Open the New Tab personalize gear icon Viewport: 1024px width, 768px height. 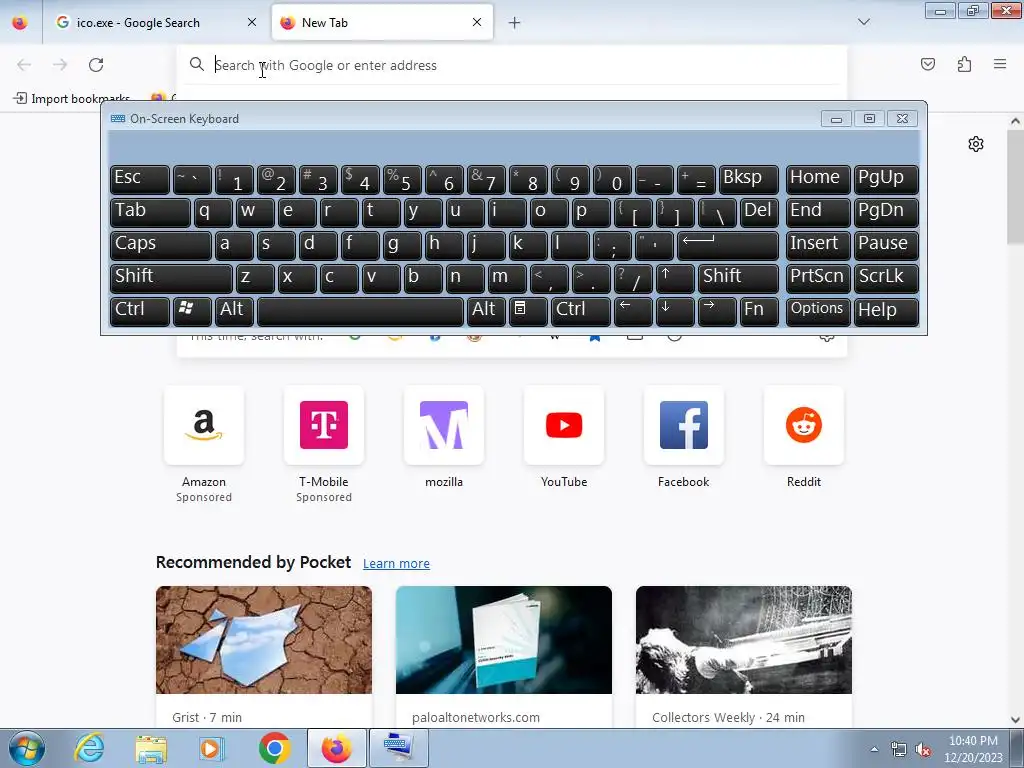[976, 144]
